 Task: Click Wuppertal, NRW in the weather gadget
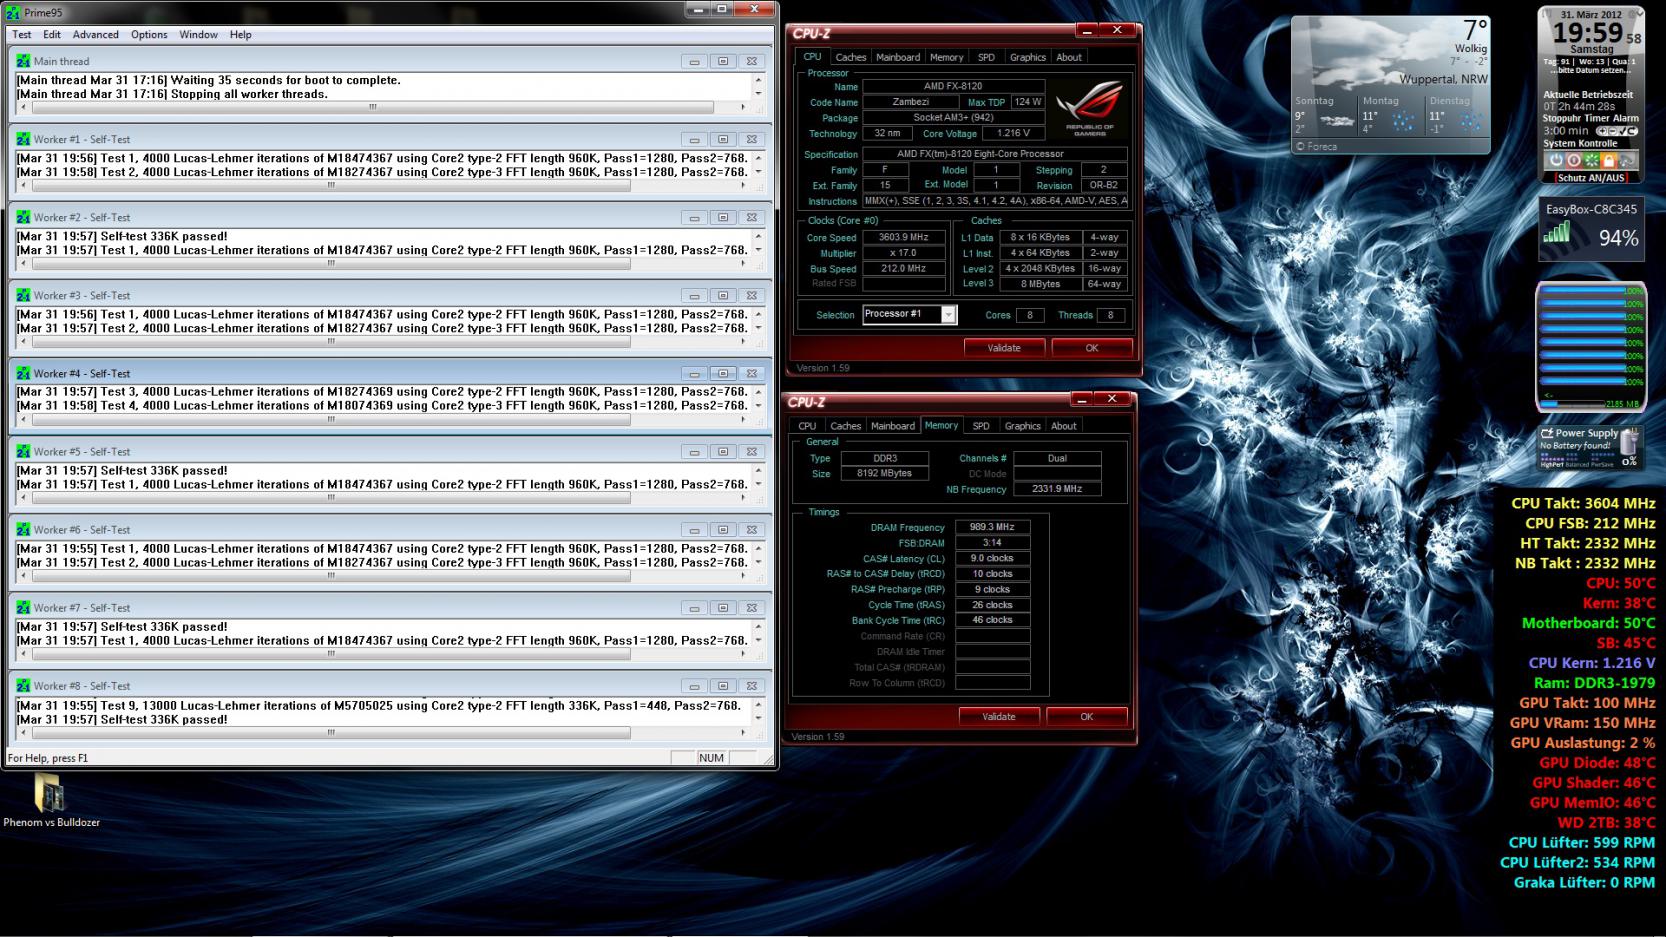click(1443, 79)
